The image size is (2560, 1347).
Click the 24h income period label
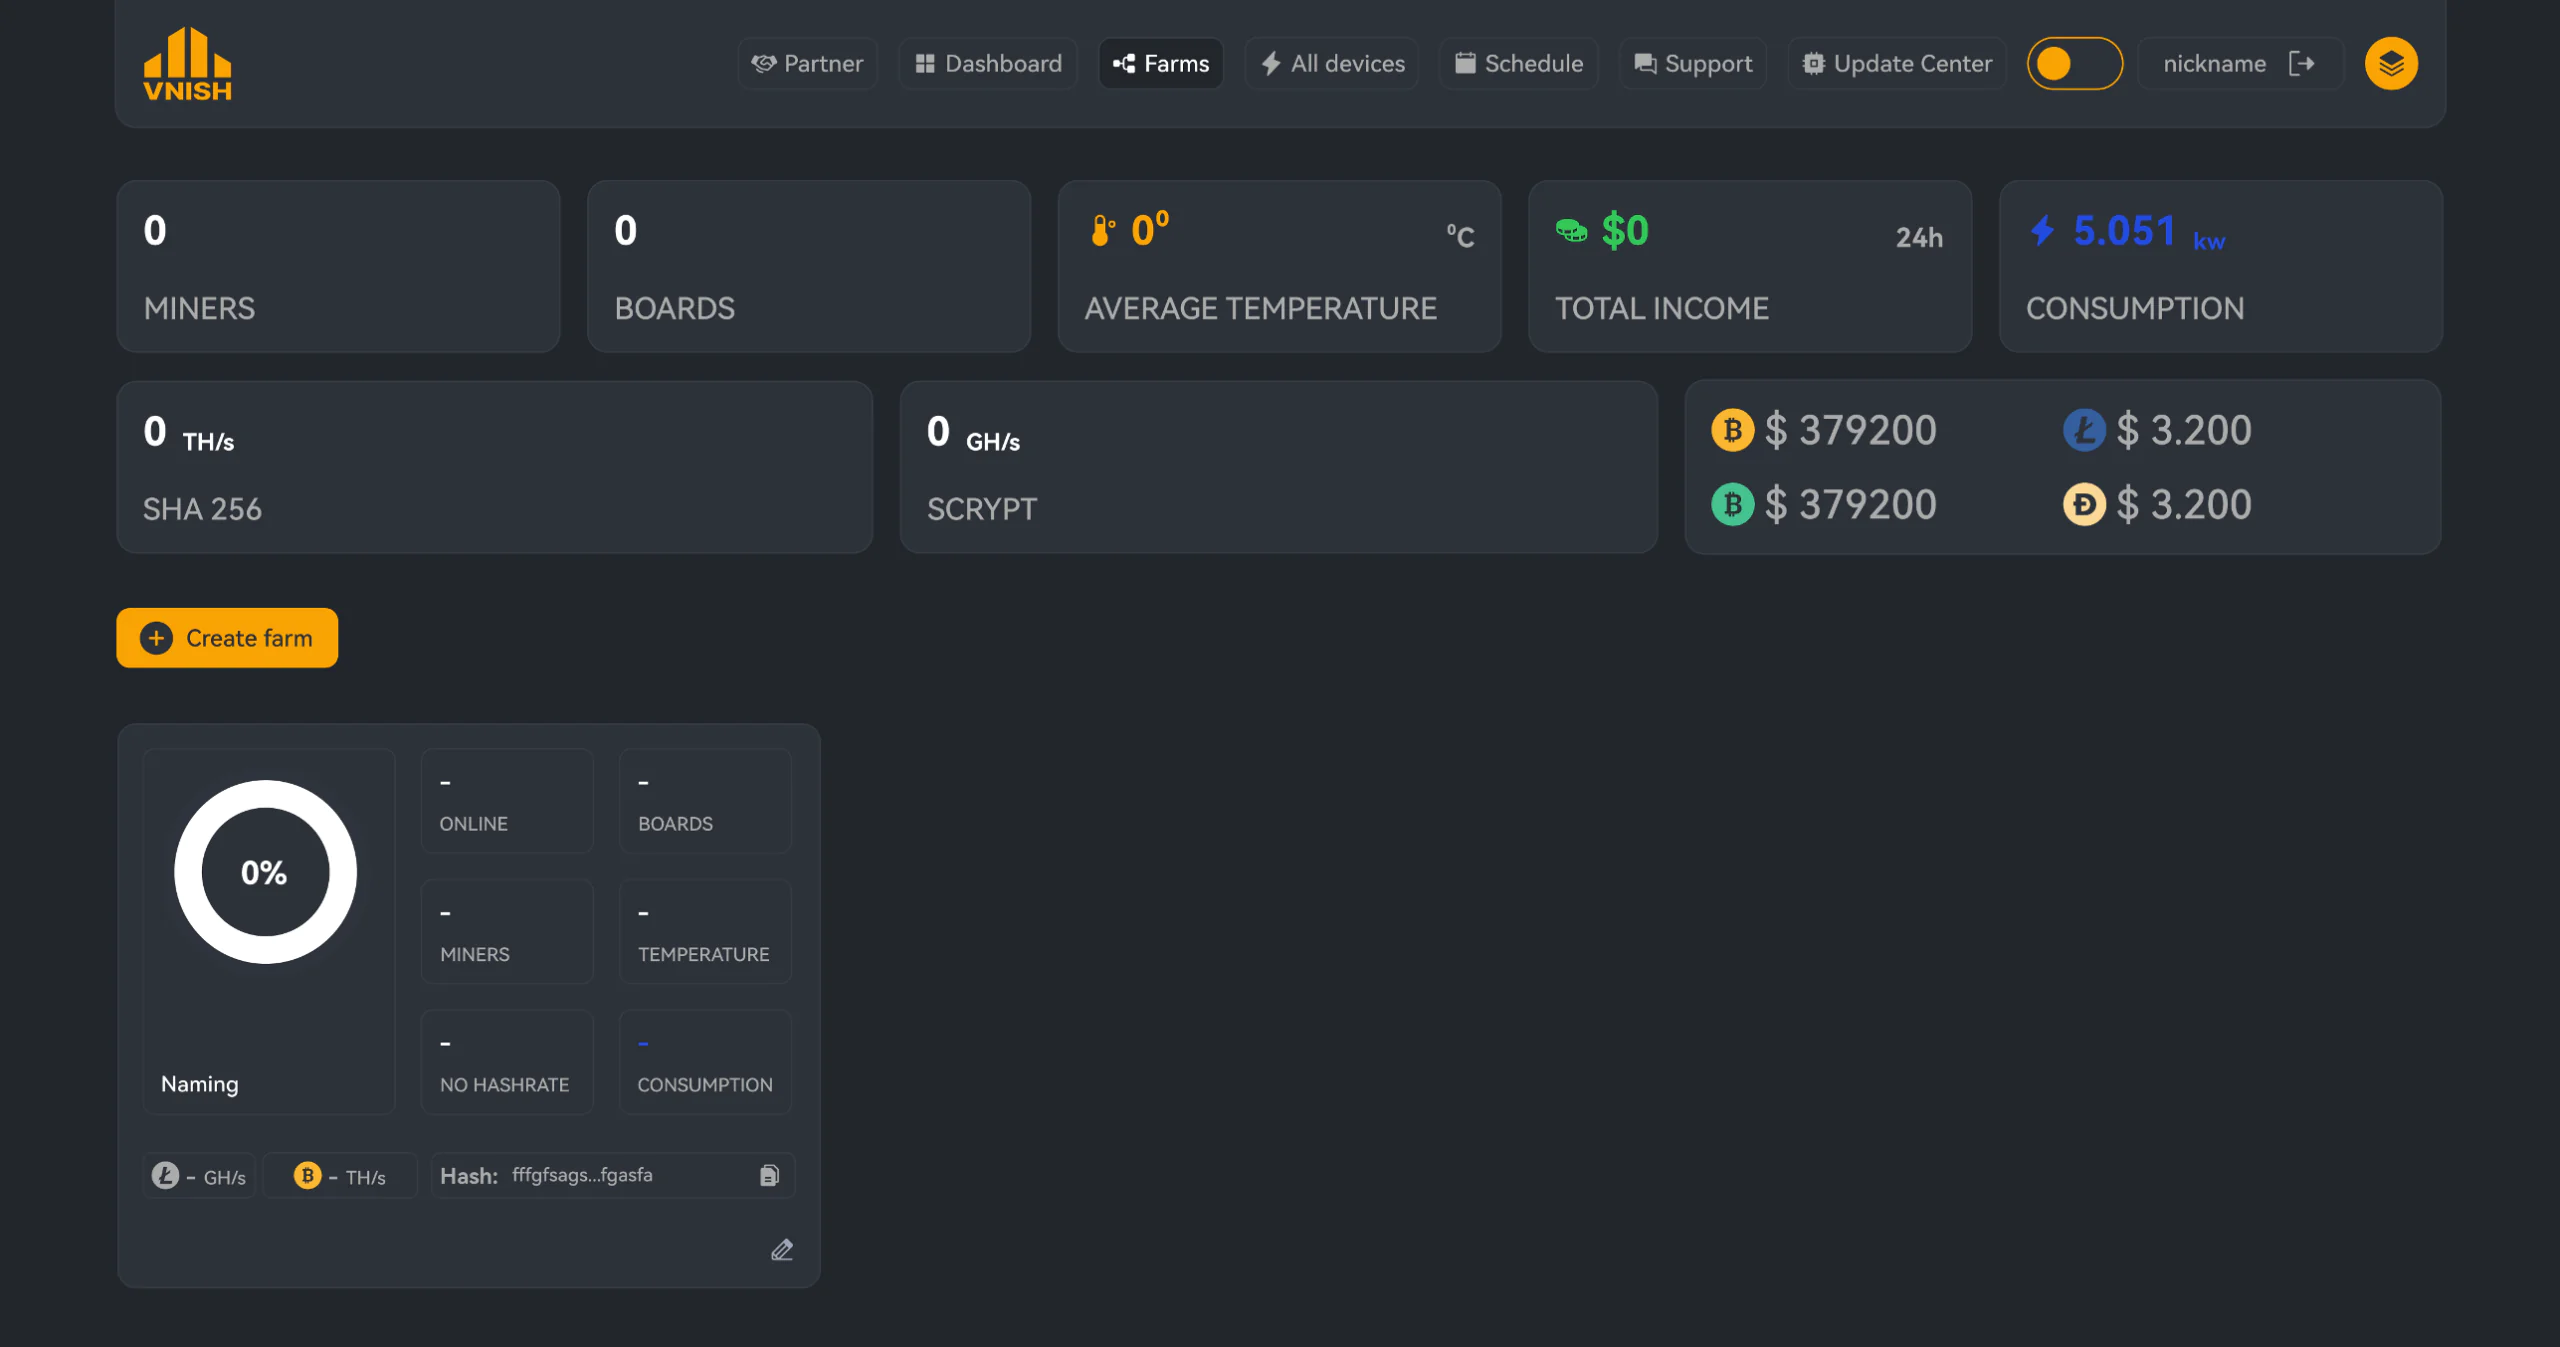[1919, 238]
